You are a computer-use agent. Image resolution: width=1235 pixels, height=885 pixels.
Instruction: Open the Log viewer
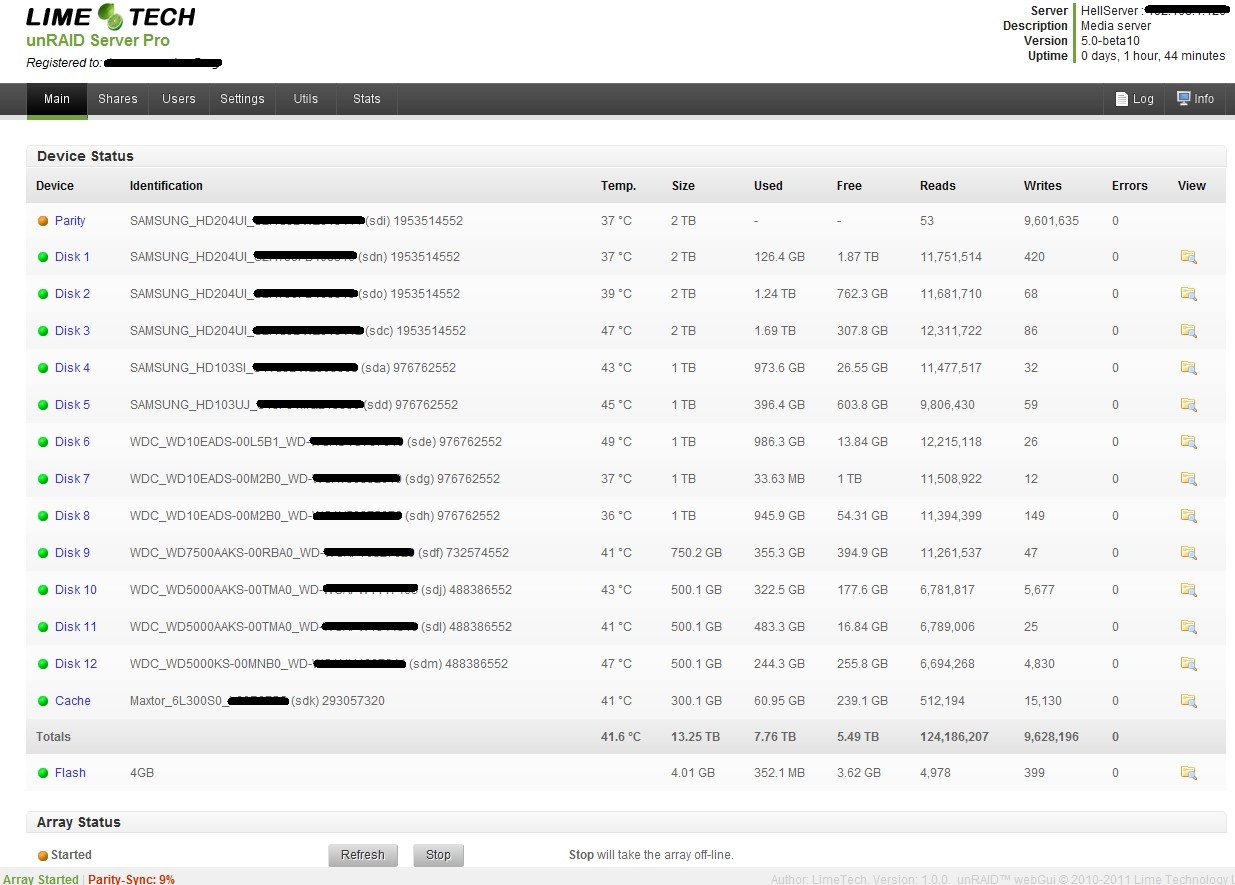(1134, 99)
